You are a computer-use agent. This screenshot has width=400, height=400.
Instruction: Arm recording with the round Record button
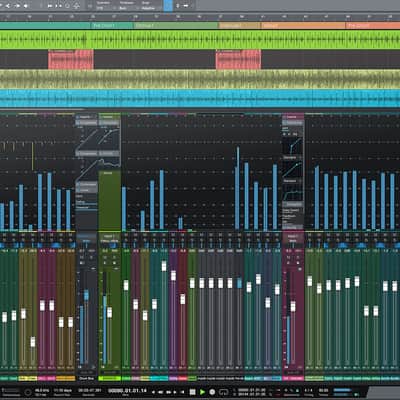[x=212, y=392]
